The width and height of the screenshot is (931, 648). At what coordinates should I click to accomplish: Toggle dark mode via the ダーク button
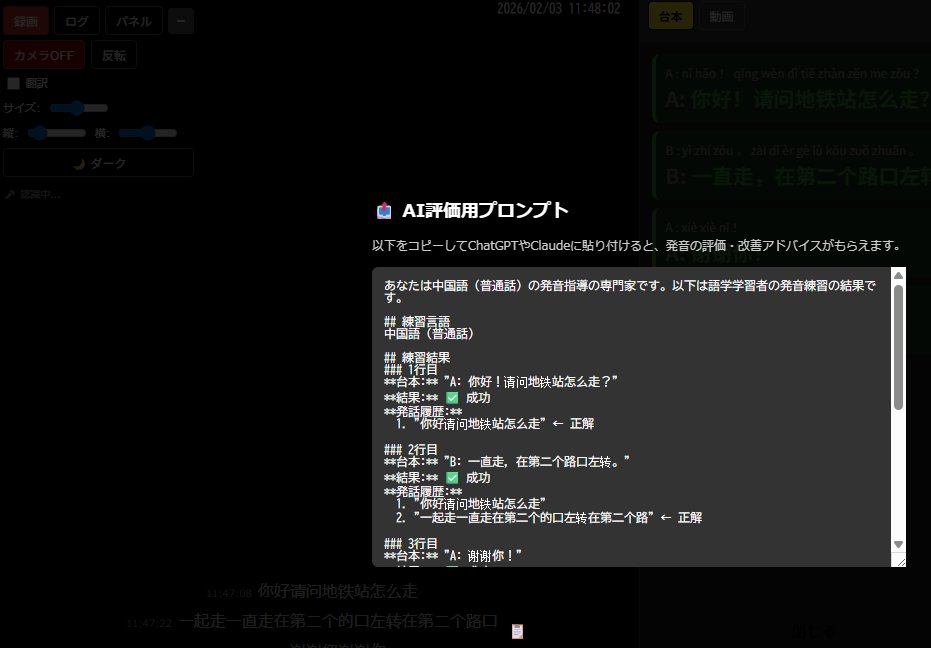tap(98, 163)
